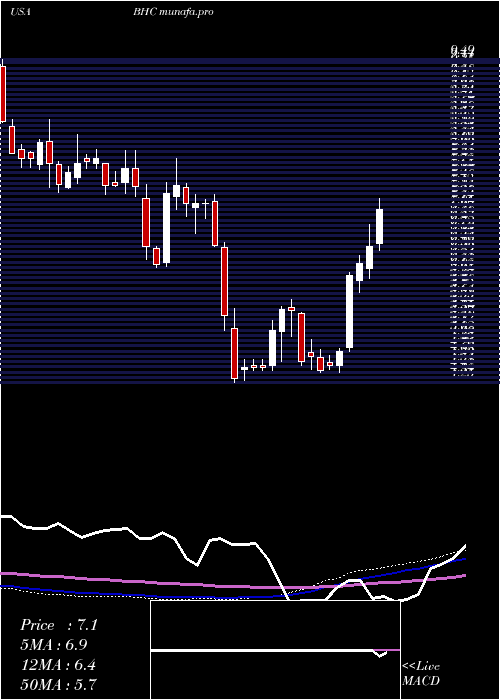Click the last white candlestick on the right
The height and width of the screenshot is (700, 500).
click(380, 225)
